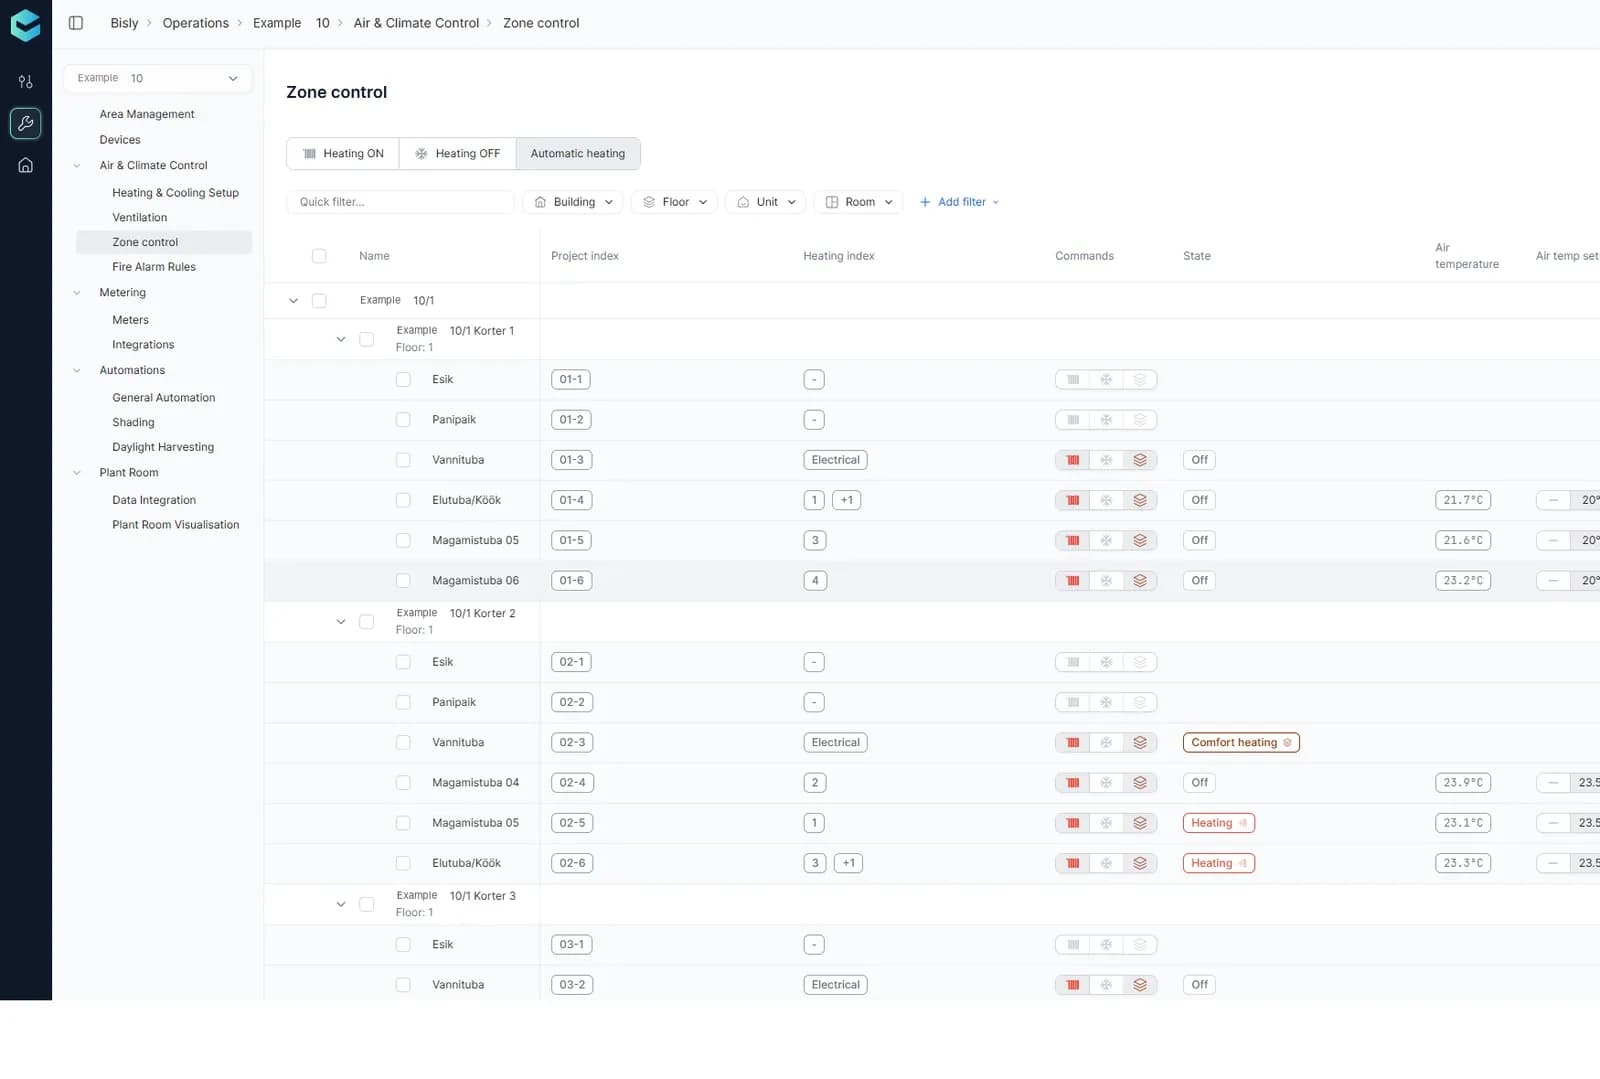Click automatic layers icon for Magamistuba 04 02-4
Viewport: 1600px width, 1079px height.
[x=1140, y=783]
